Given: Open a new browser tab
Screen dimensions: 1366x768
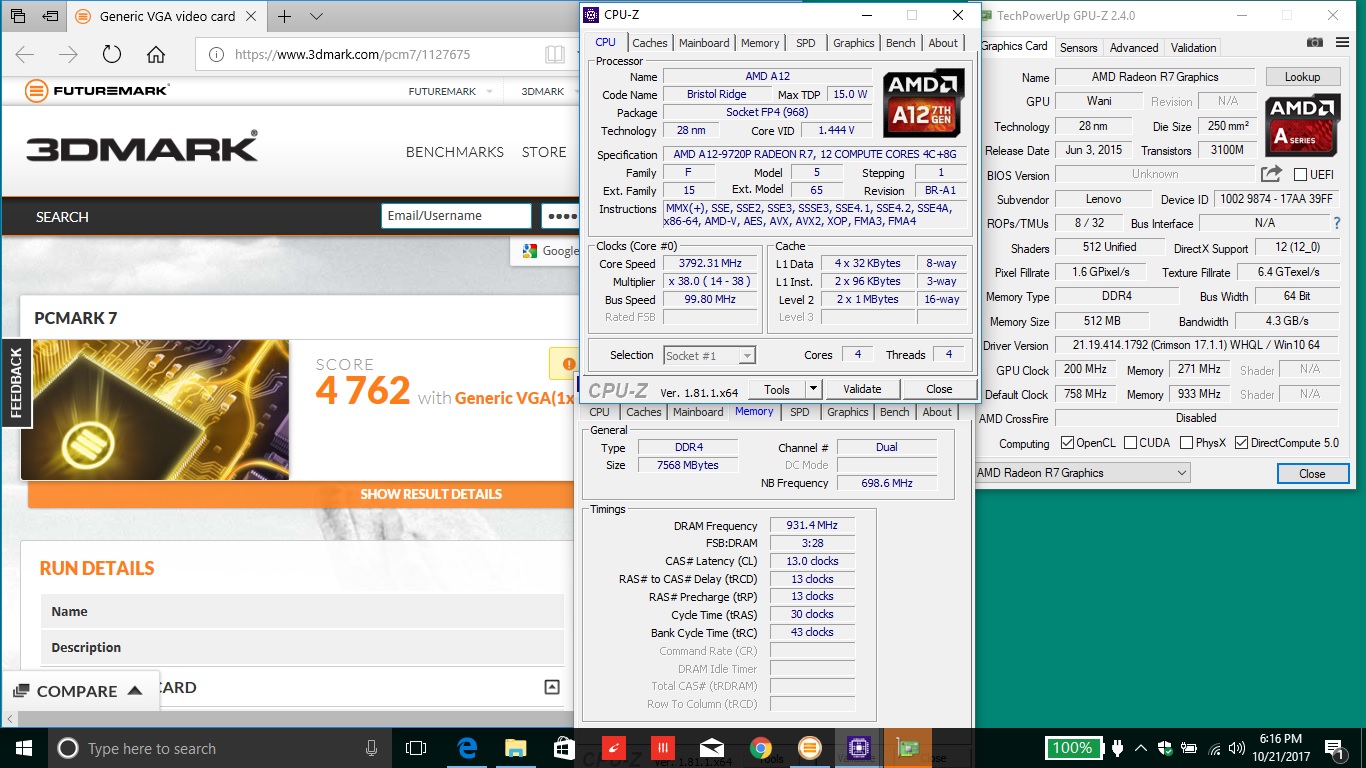Looking at the screenshot, I should [x=285, y=17].
